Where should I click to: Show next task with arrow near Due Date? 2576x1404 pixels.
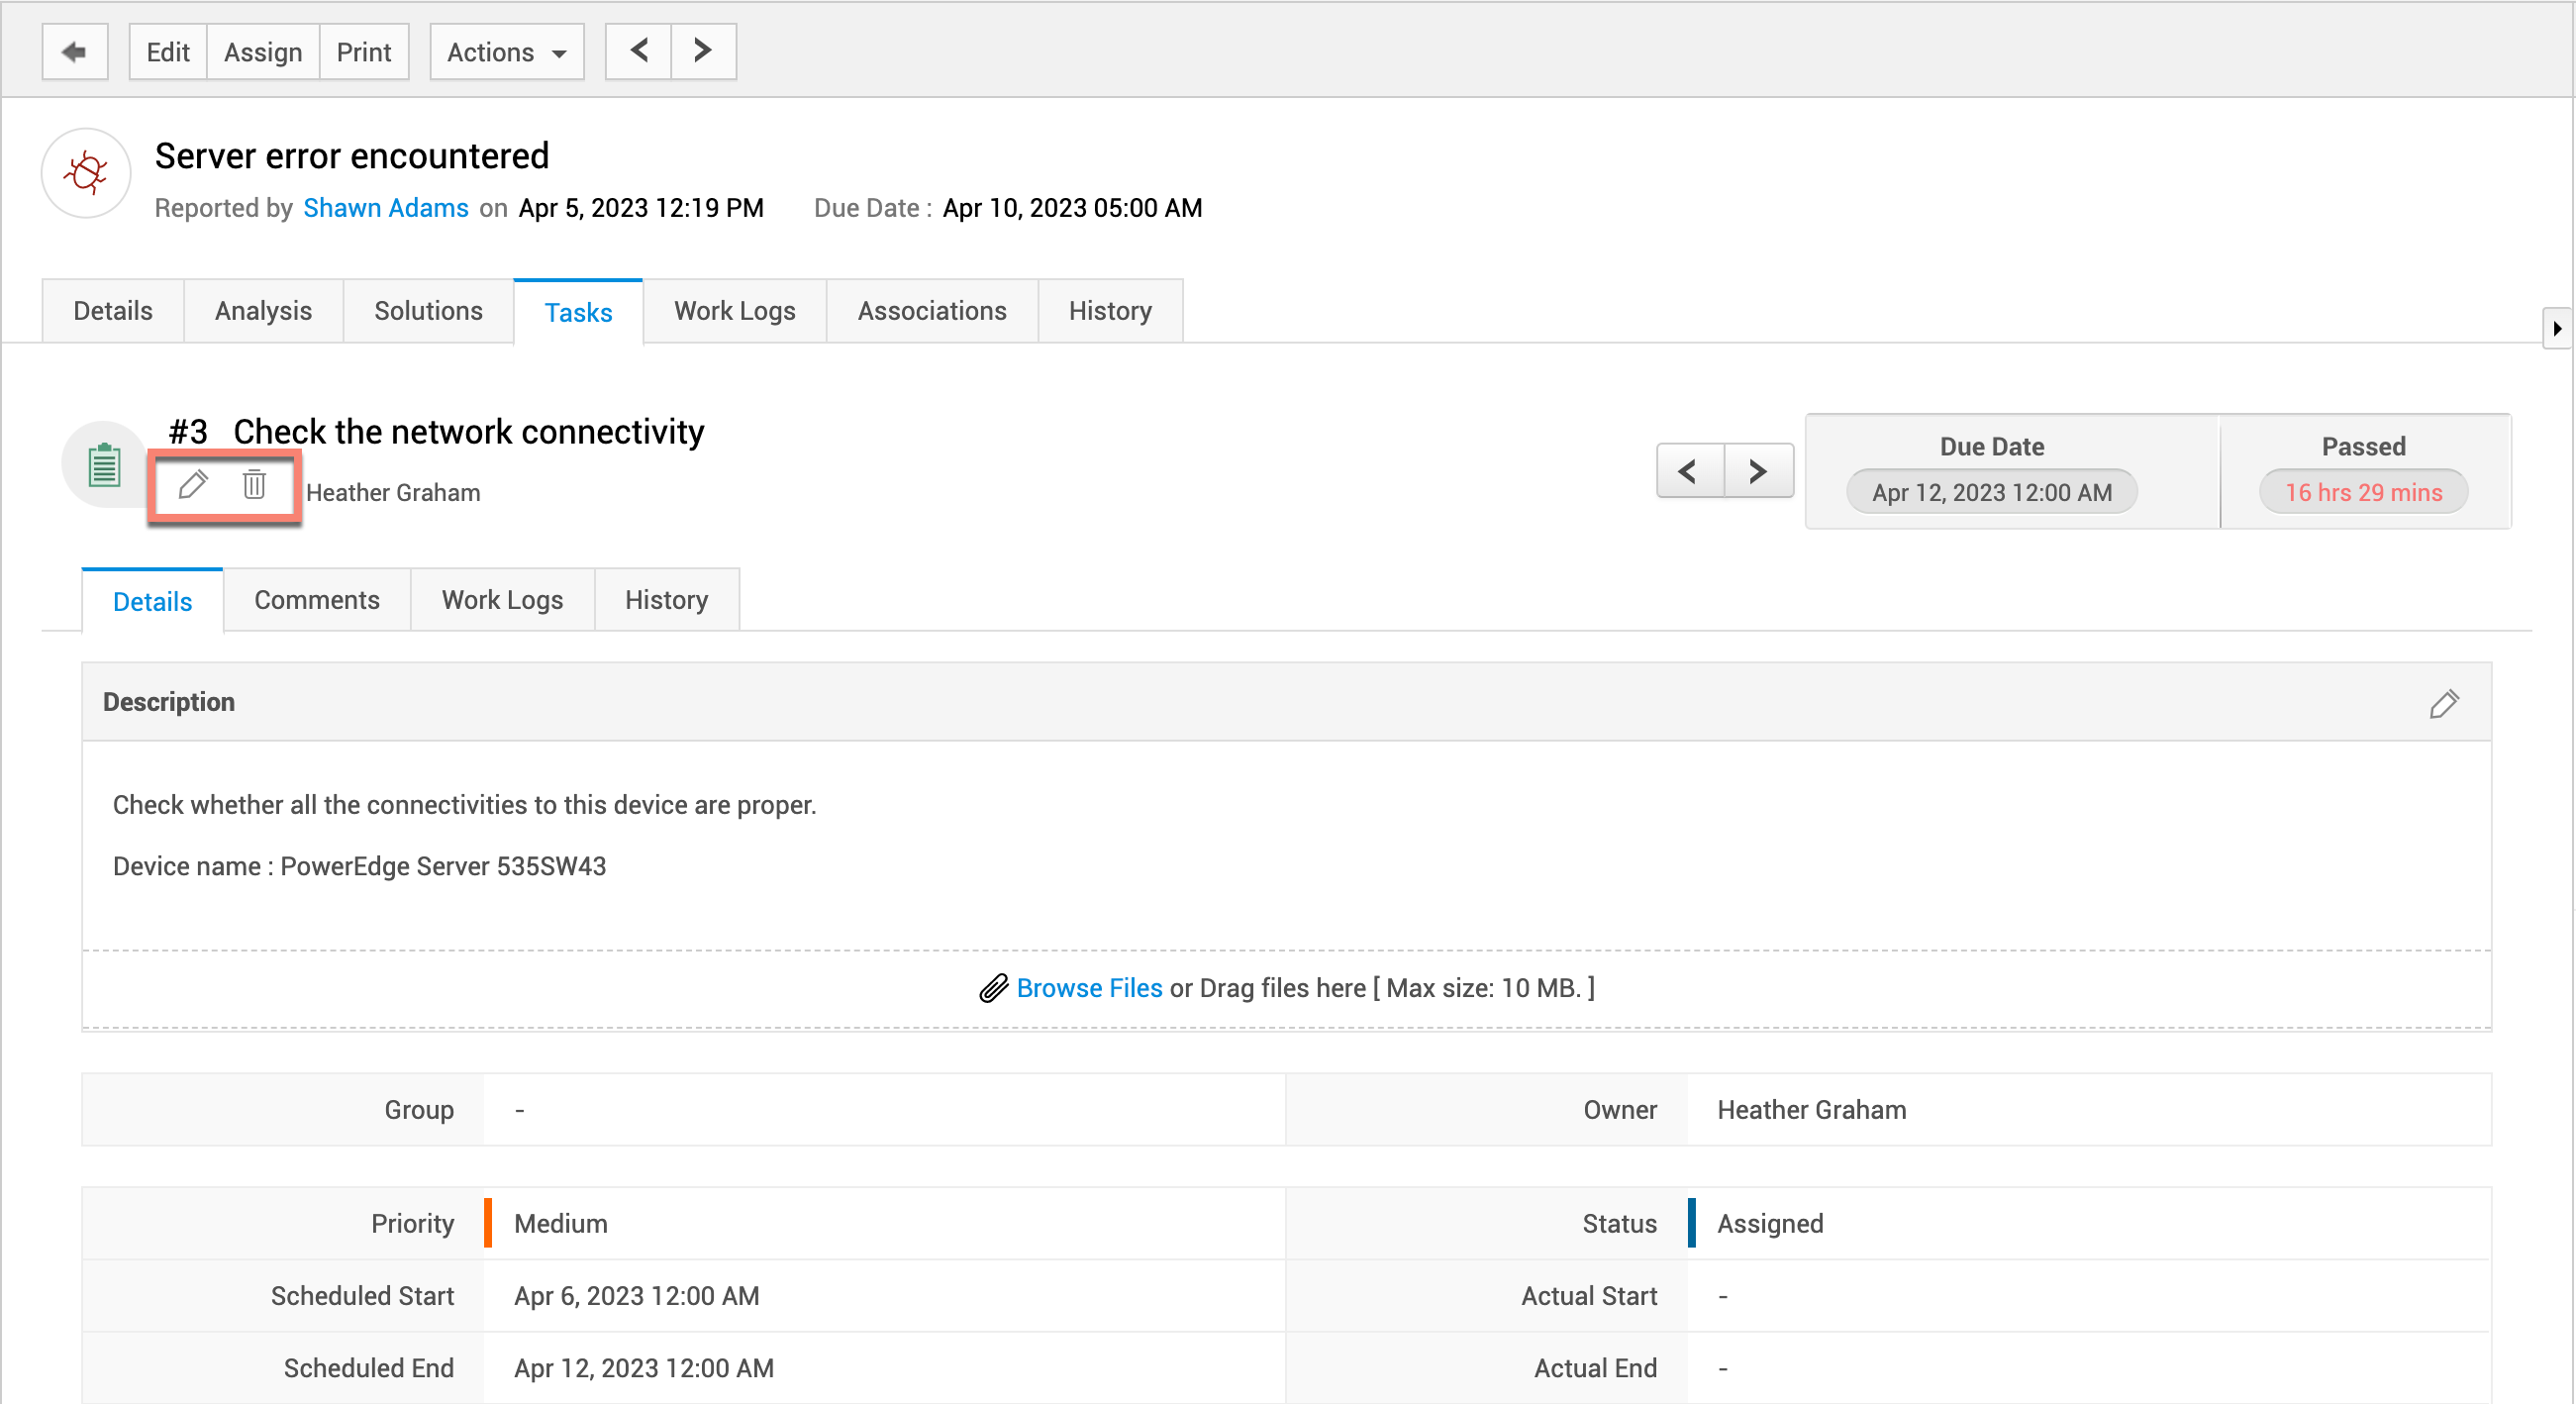(1758, 471)
